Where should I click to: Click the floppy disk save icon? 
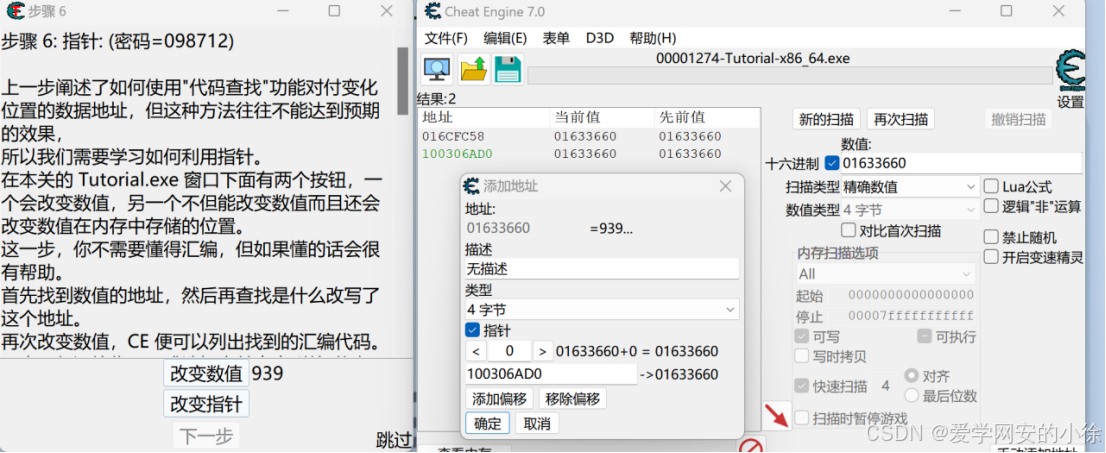coord(507,68)
